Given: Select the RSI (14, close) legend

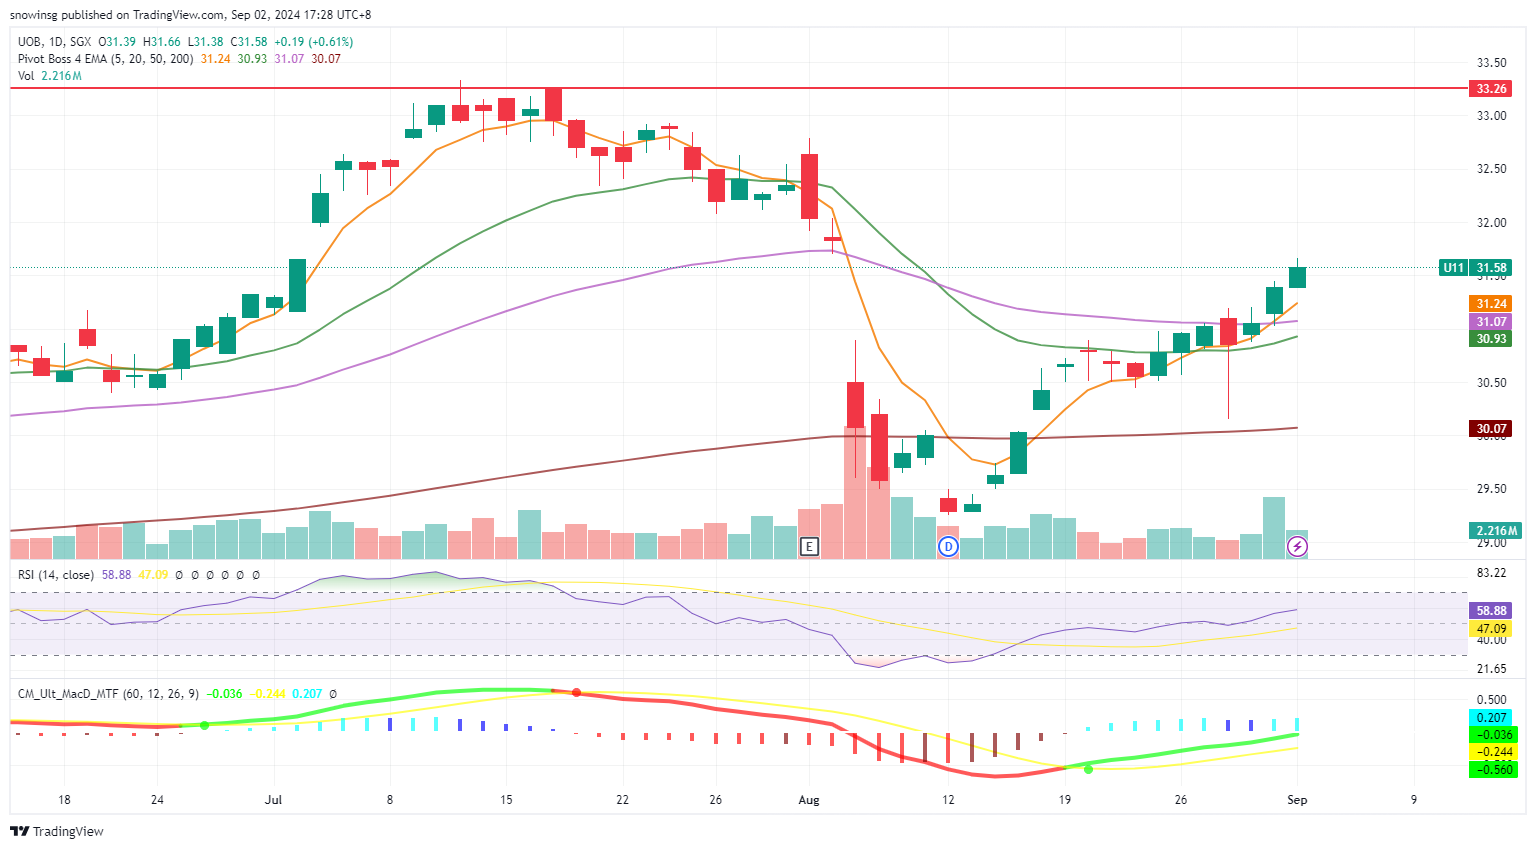Looking at the screenshot, I should tap(56, 575).
